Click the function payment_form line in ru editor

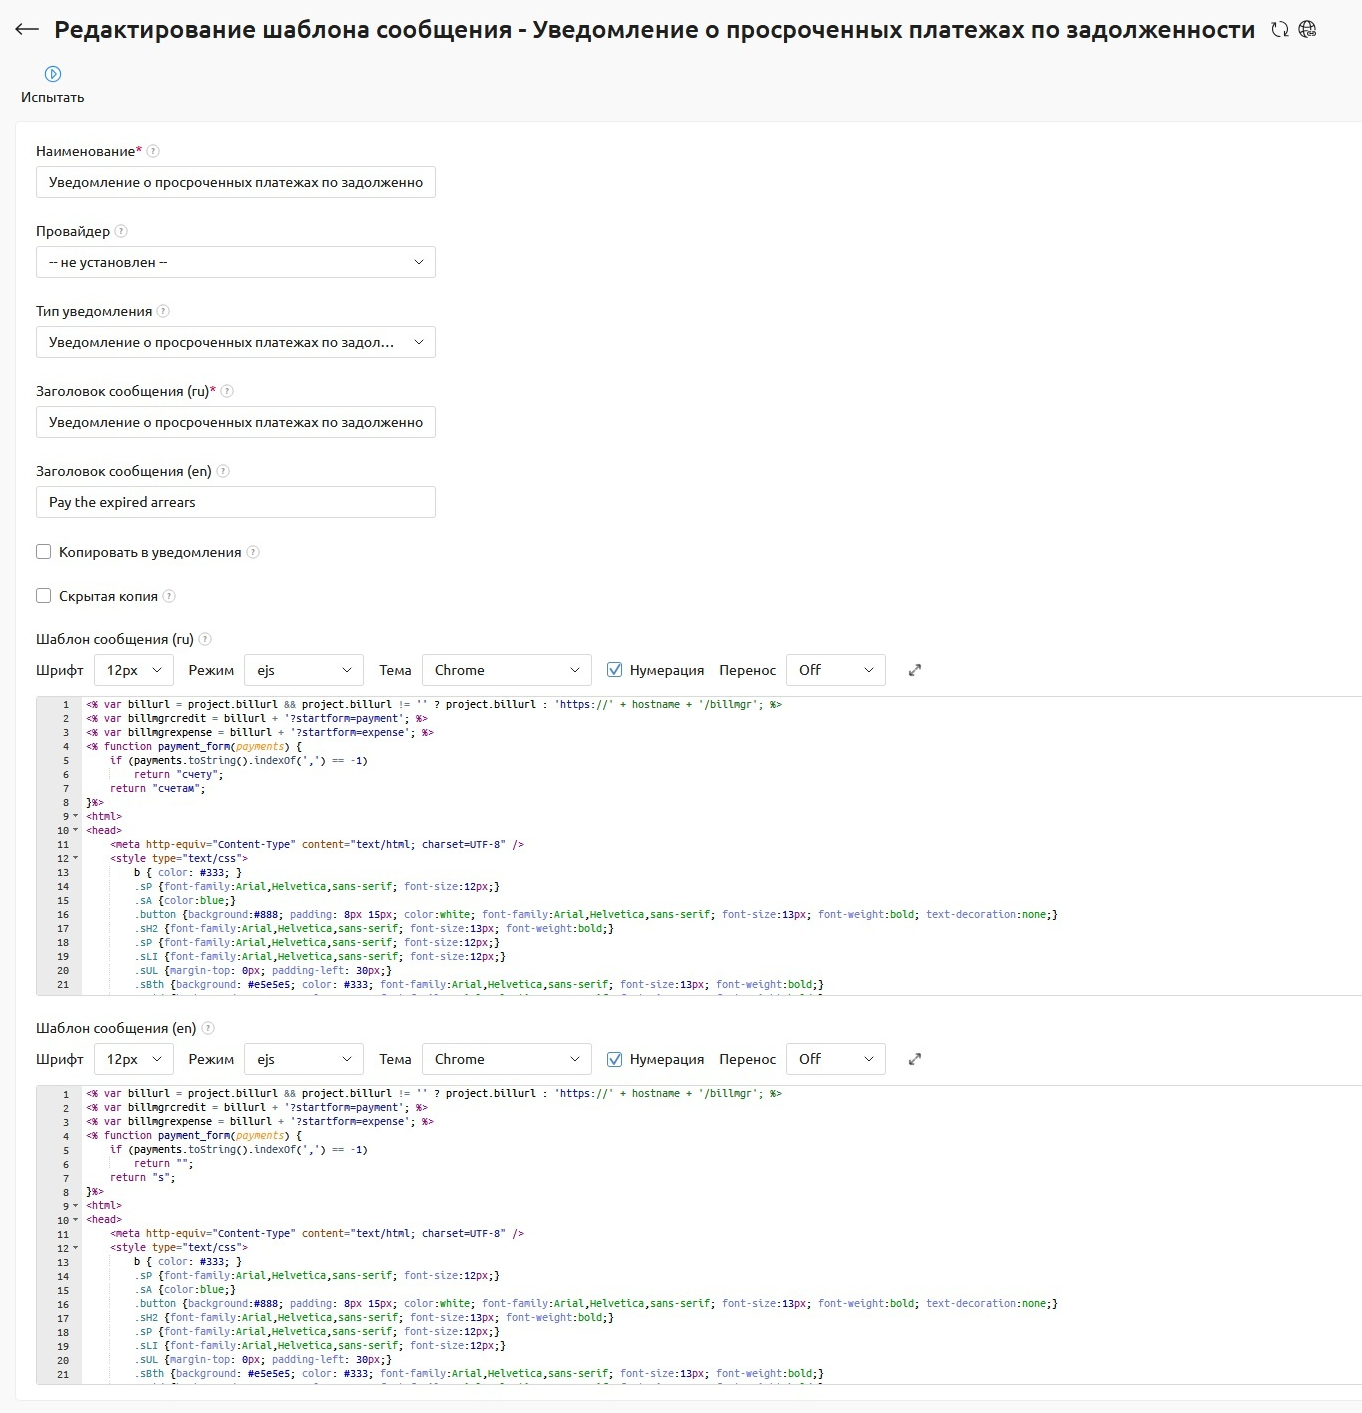tap(194, 746)
